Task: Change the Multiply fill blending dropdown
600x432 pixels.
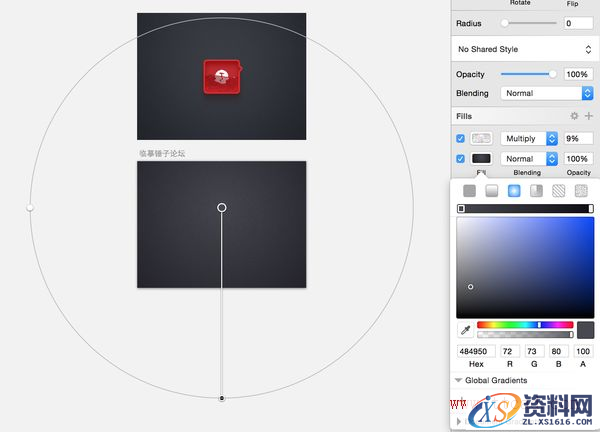Action: click(x=528, y=139)
